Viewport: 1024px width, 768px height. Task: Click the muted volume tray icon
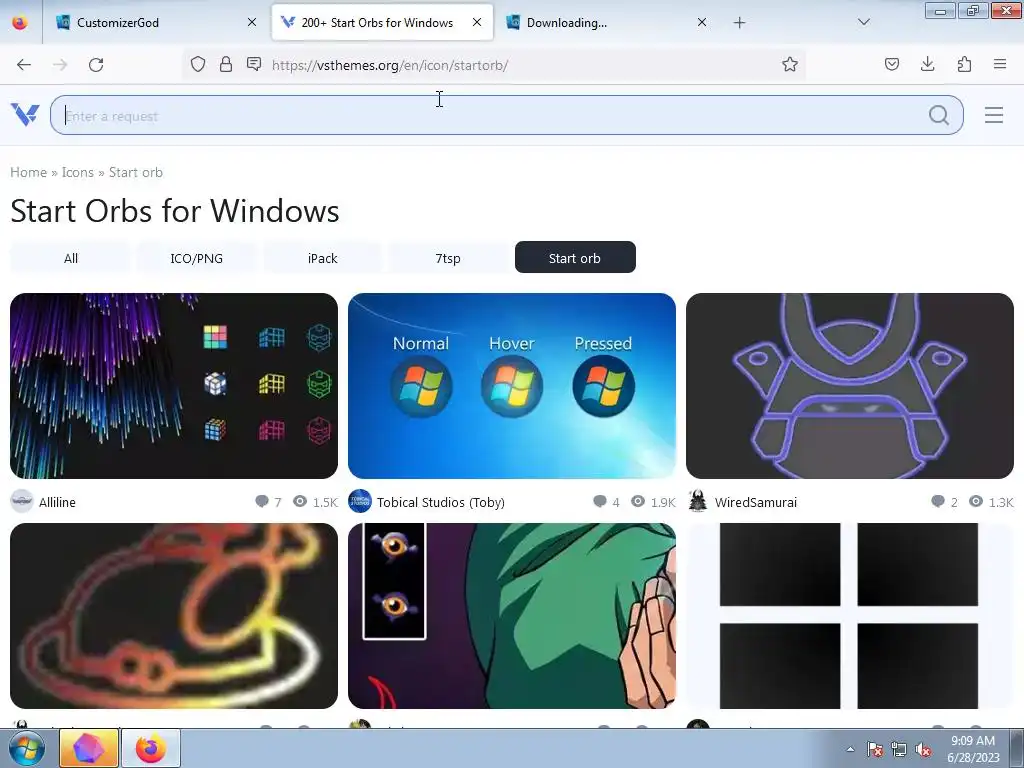923,749
